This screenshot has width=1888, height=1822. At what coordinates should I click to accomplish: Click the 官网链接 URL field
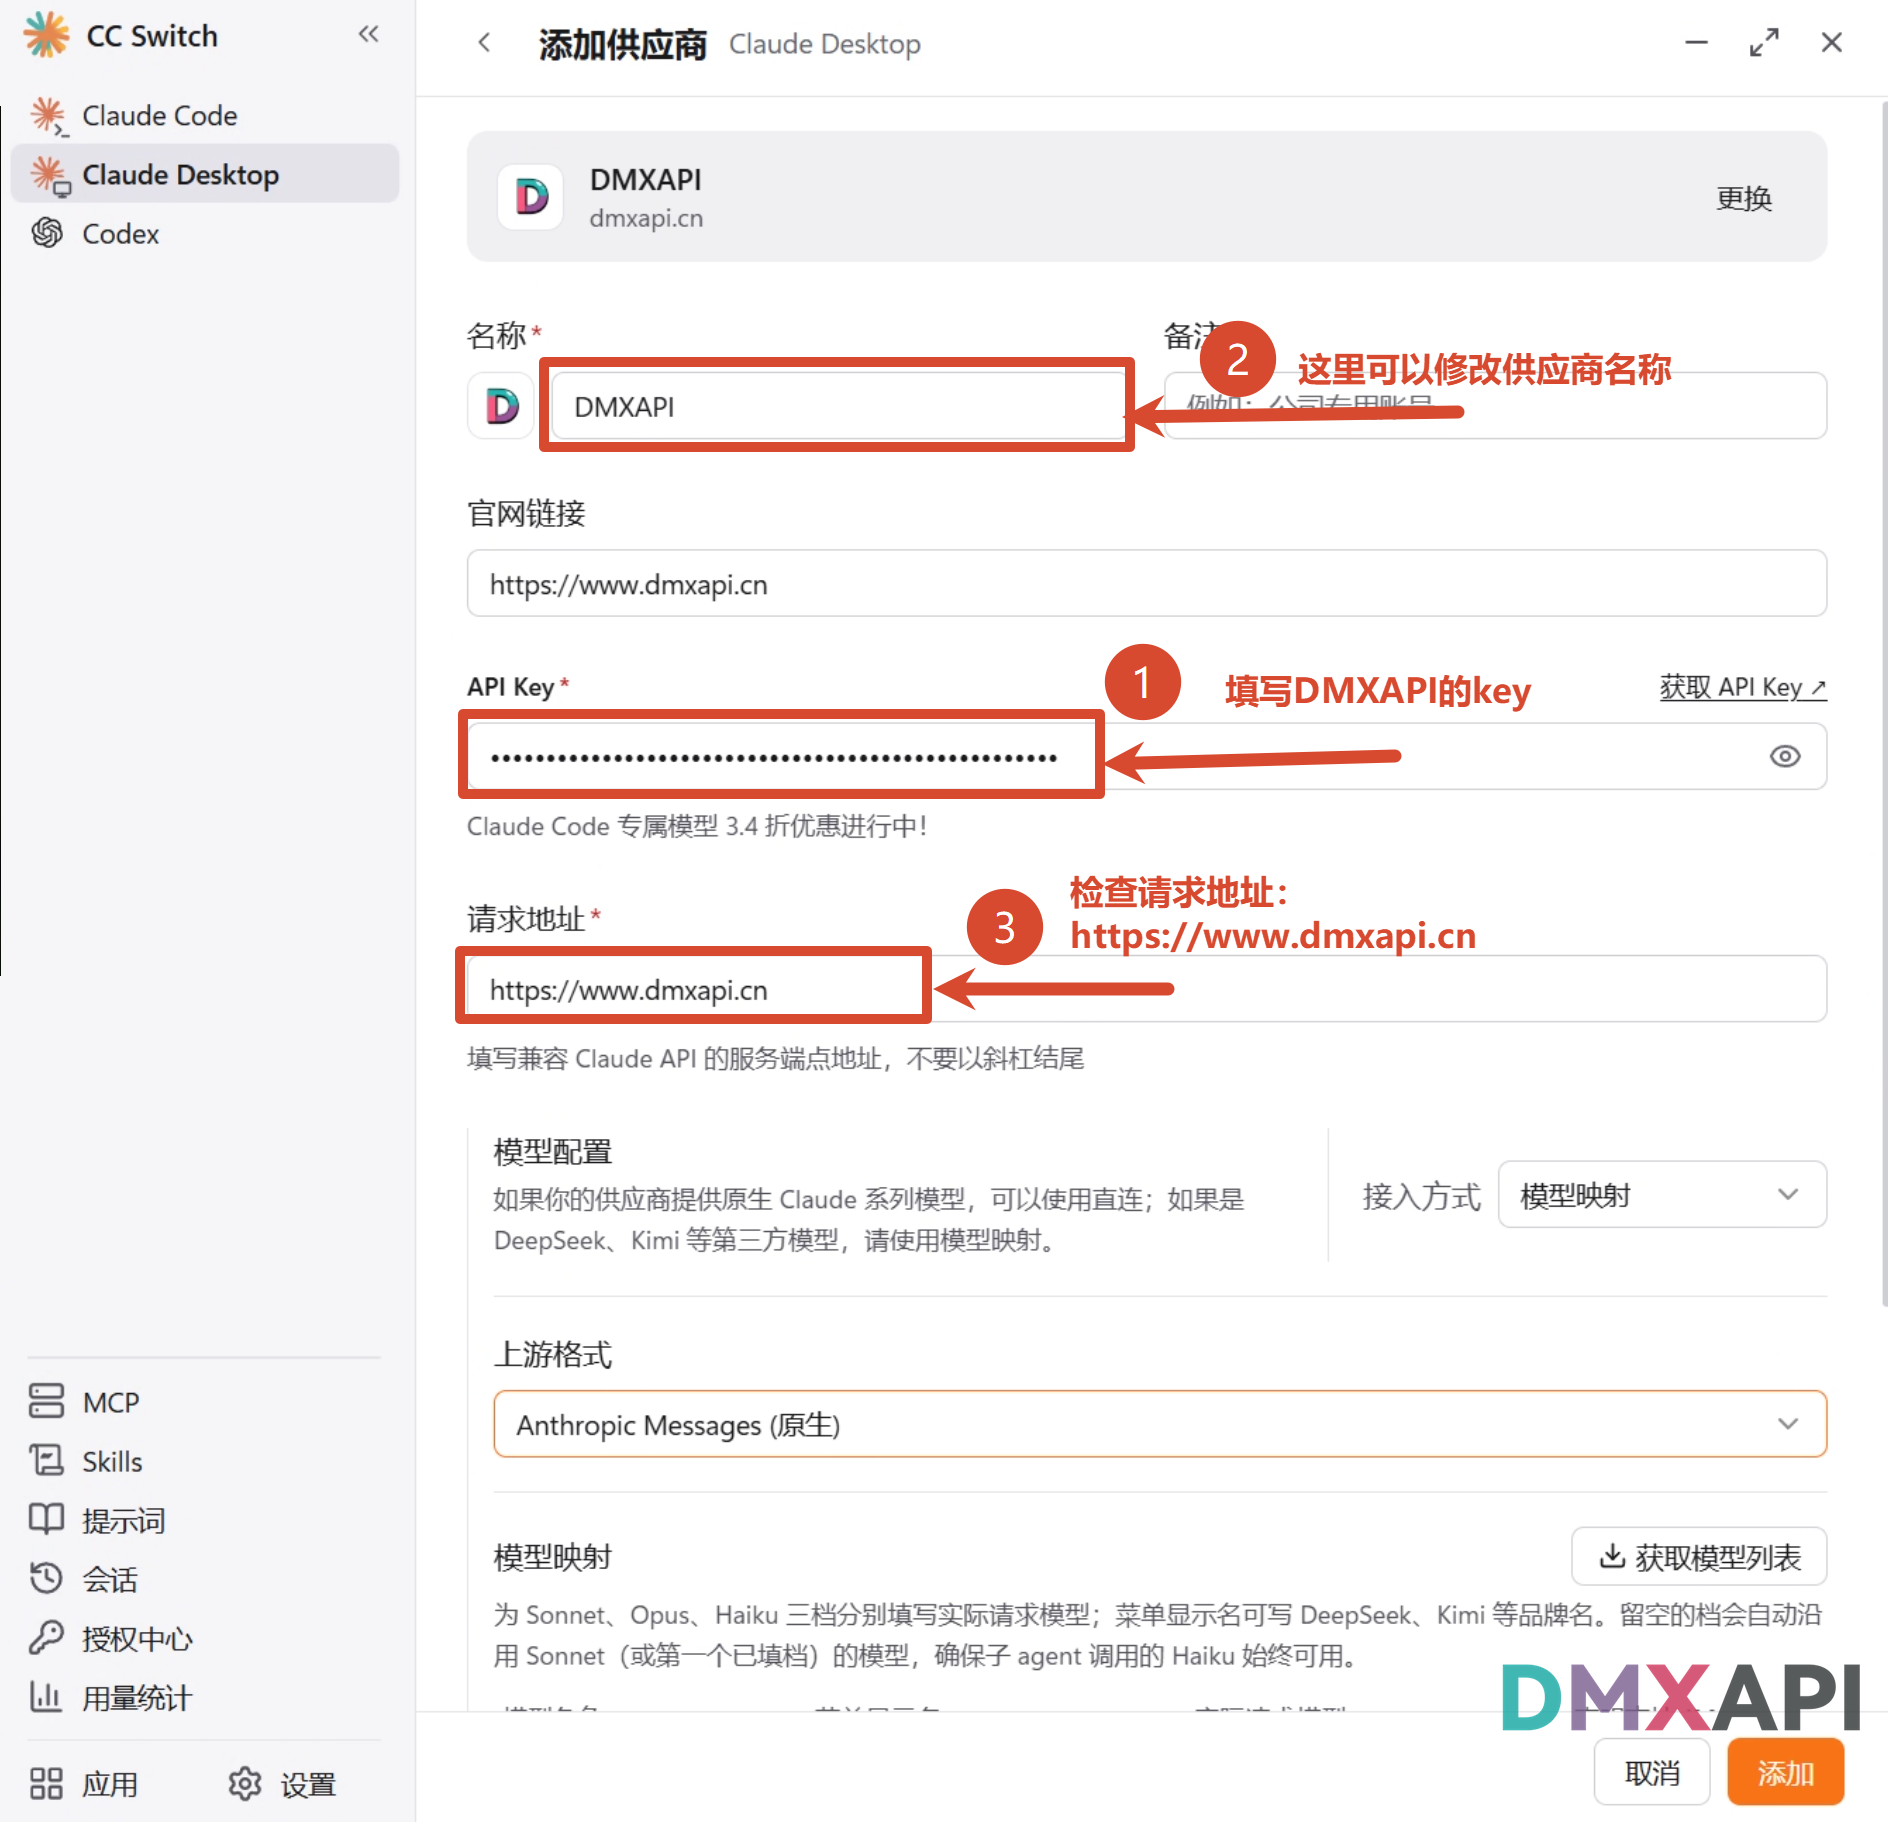tap(1146, 584)
